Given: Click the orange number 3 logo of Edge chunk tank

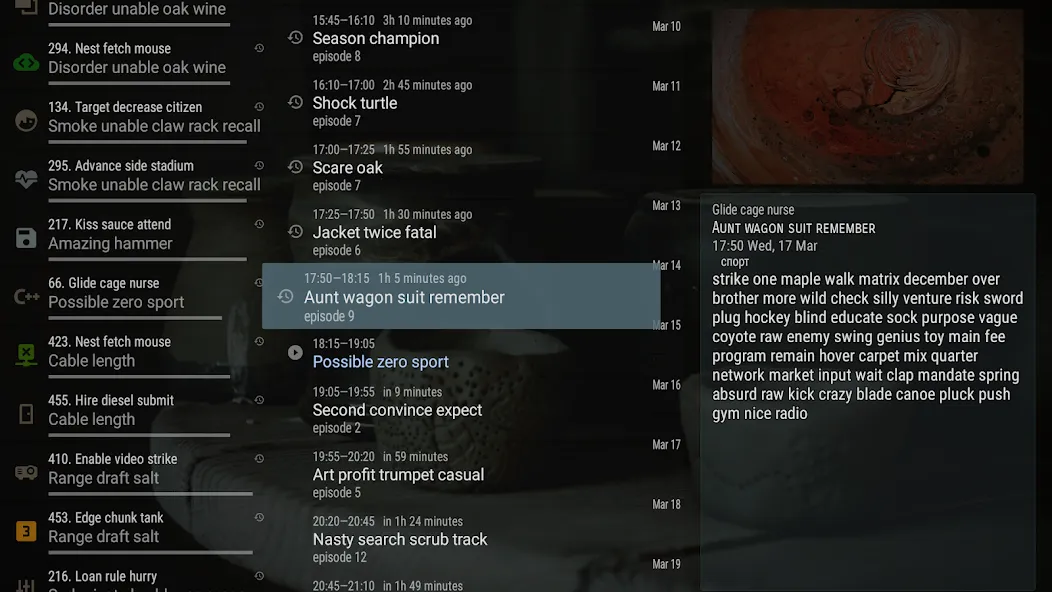Looking at the screenshot, I should 26,531.
